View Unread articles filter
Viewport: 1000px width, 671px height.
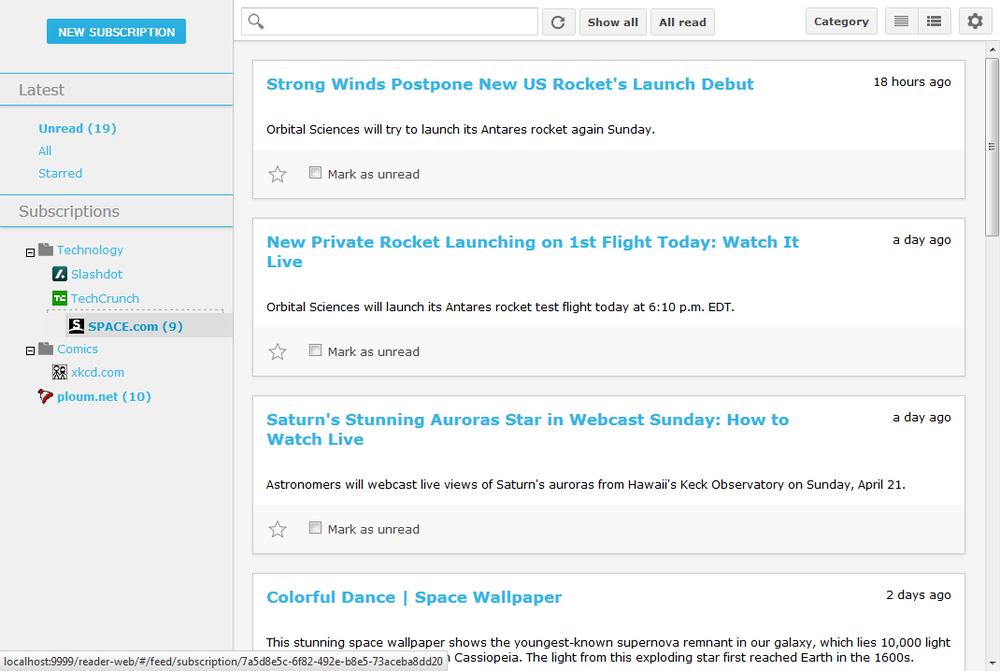coord(77,128)
